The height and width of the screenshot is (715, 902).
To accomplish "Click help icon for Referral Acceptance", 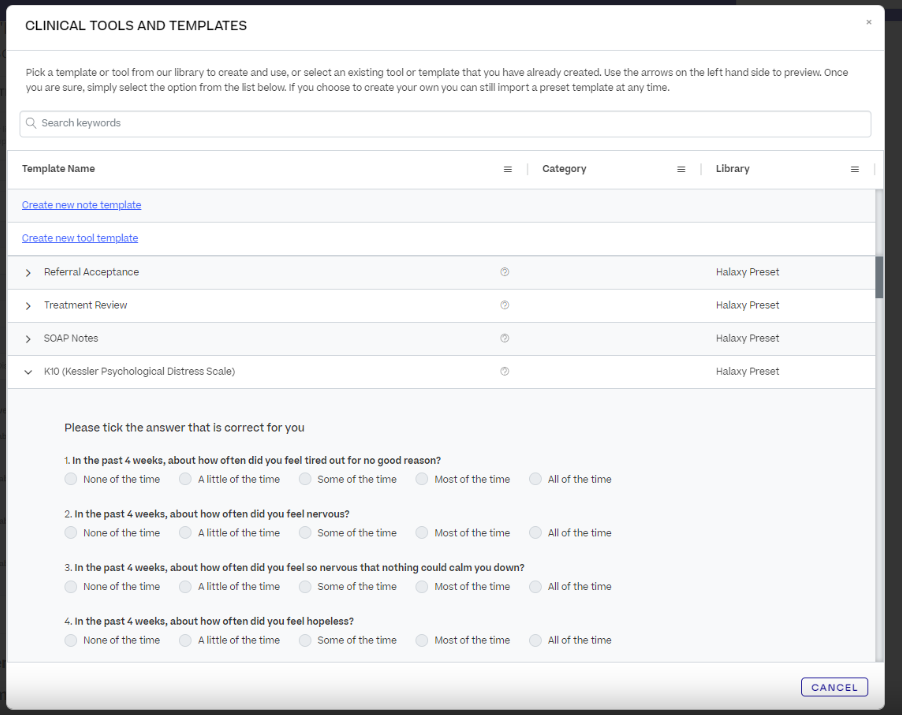I will point(504,272).
